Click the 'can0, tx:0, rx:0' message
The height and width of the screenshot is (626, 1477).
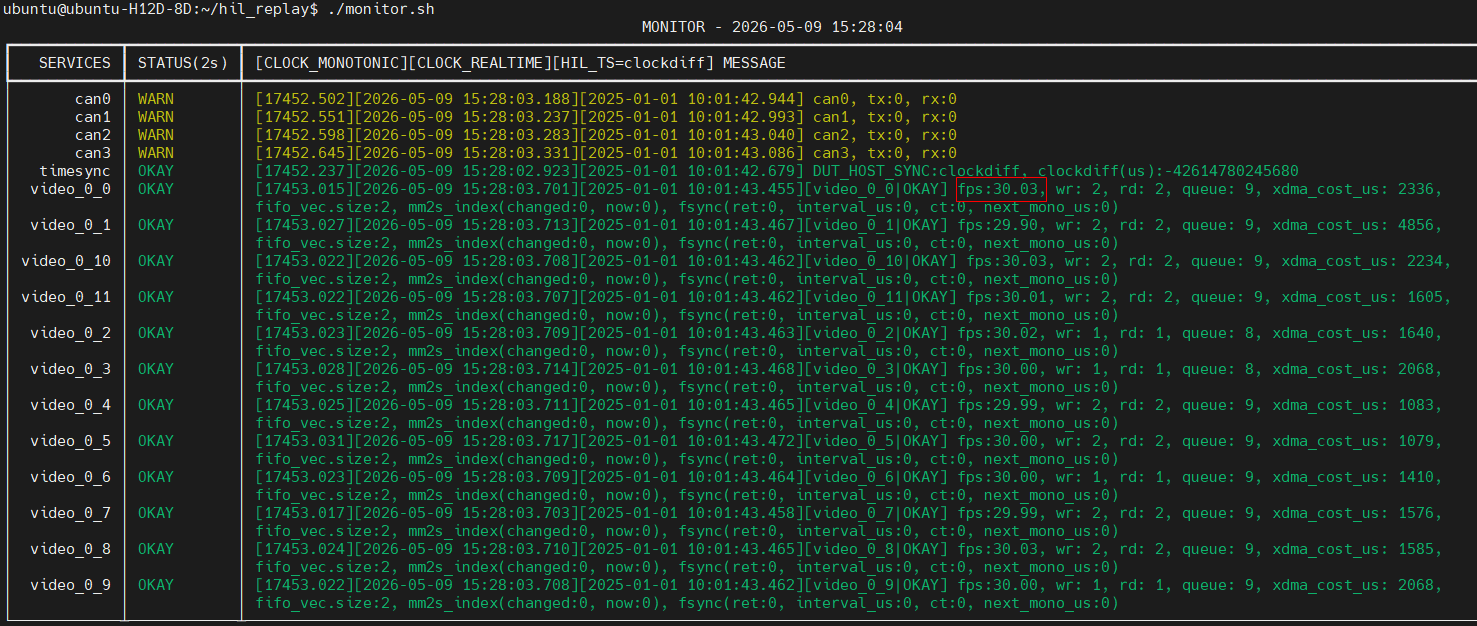click(885, 99)
